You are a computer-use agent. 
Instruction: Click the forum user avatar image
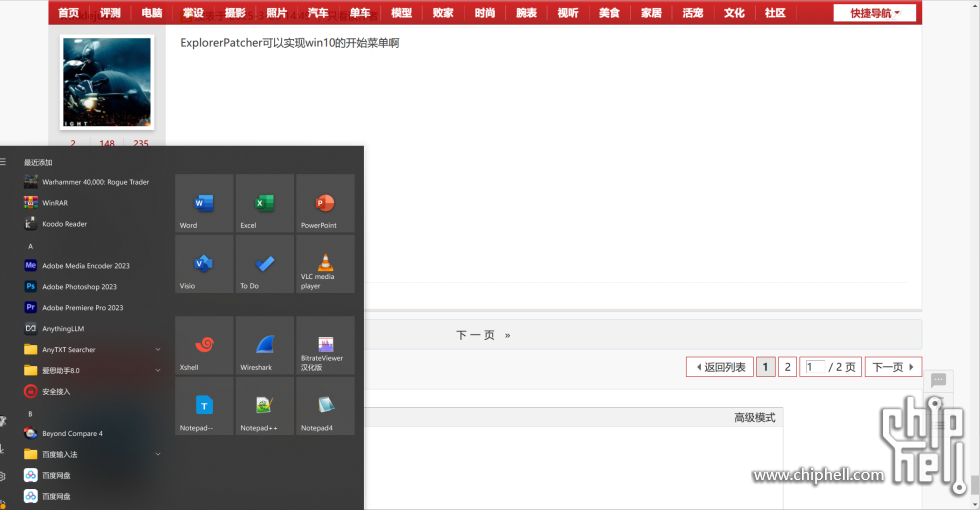(107, 82)
